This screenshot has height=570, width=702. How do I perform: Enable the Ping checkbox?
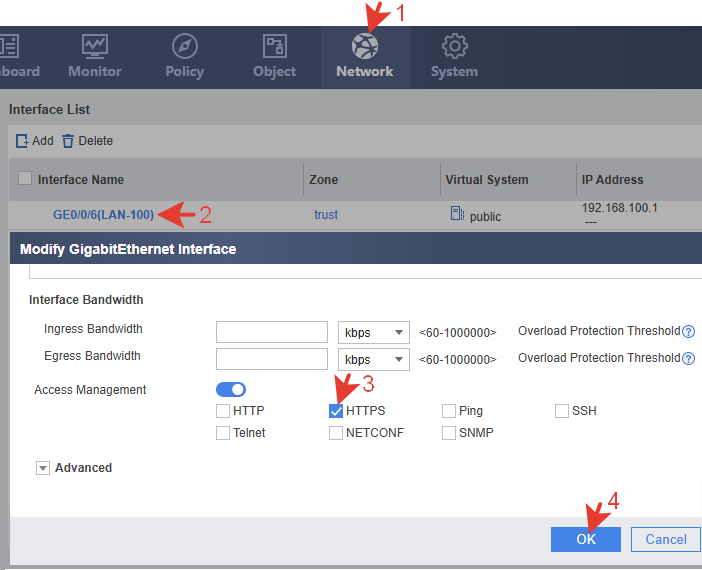point(449,411)
